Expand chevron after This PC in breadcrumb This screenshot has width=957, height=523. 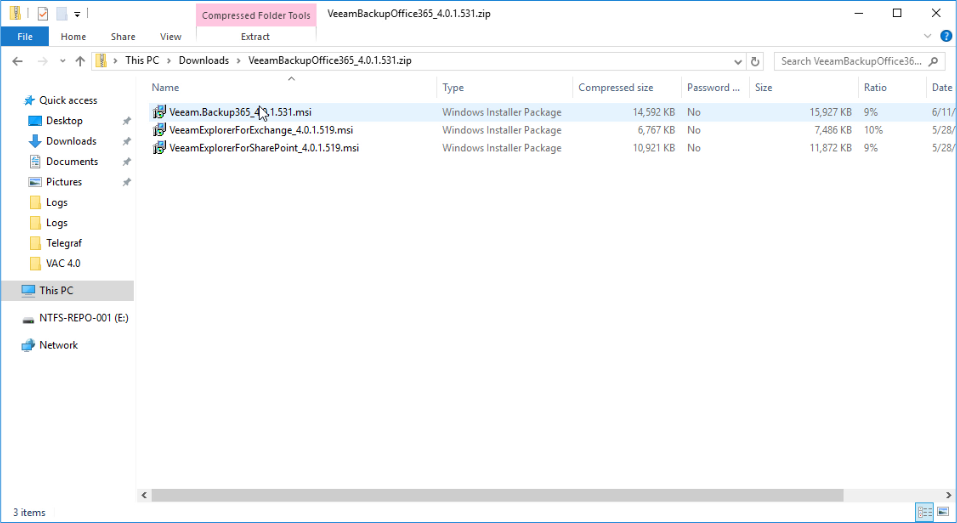pos(169,60)
